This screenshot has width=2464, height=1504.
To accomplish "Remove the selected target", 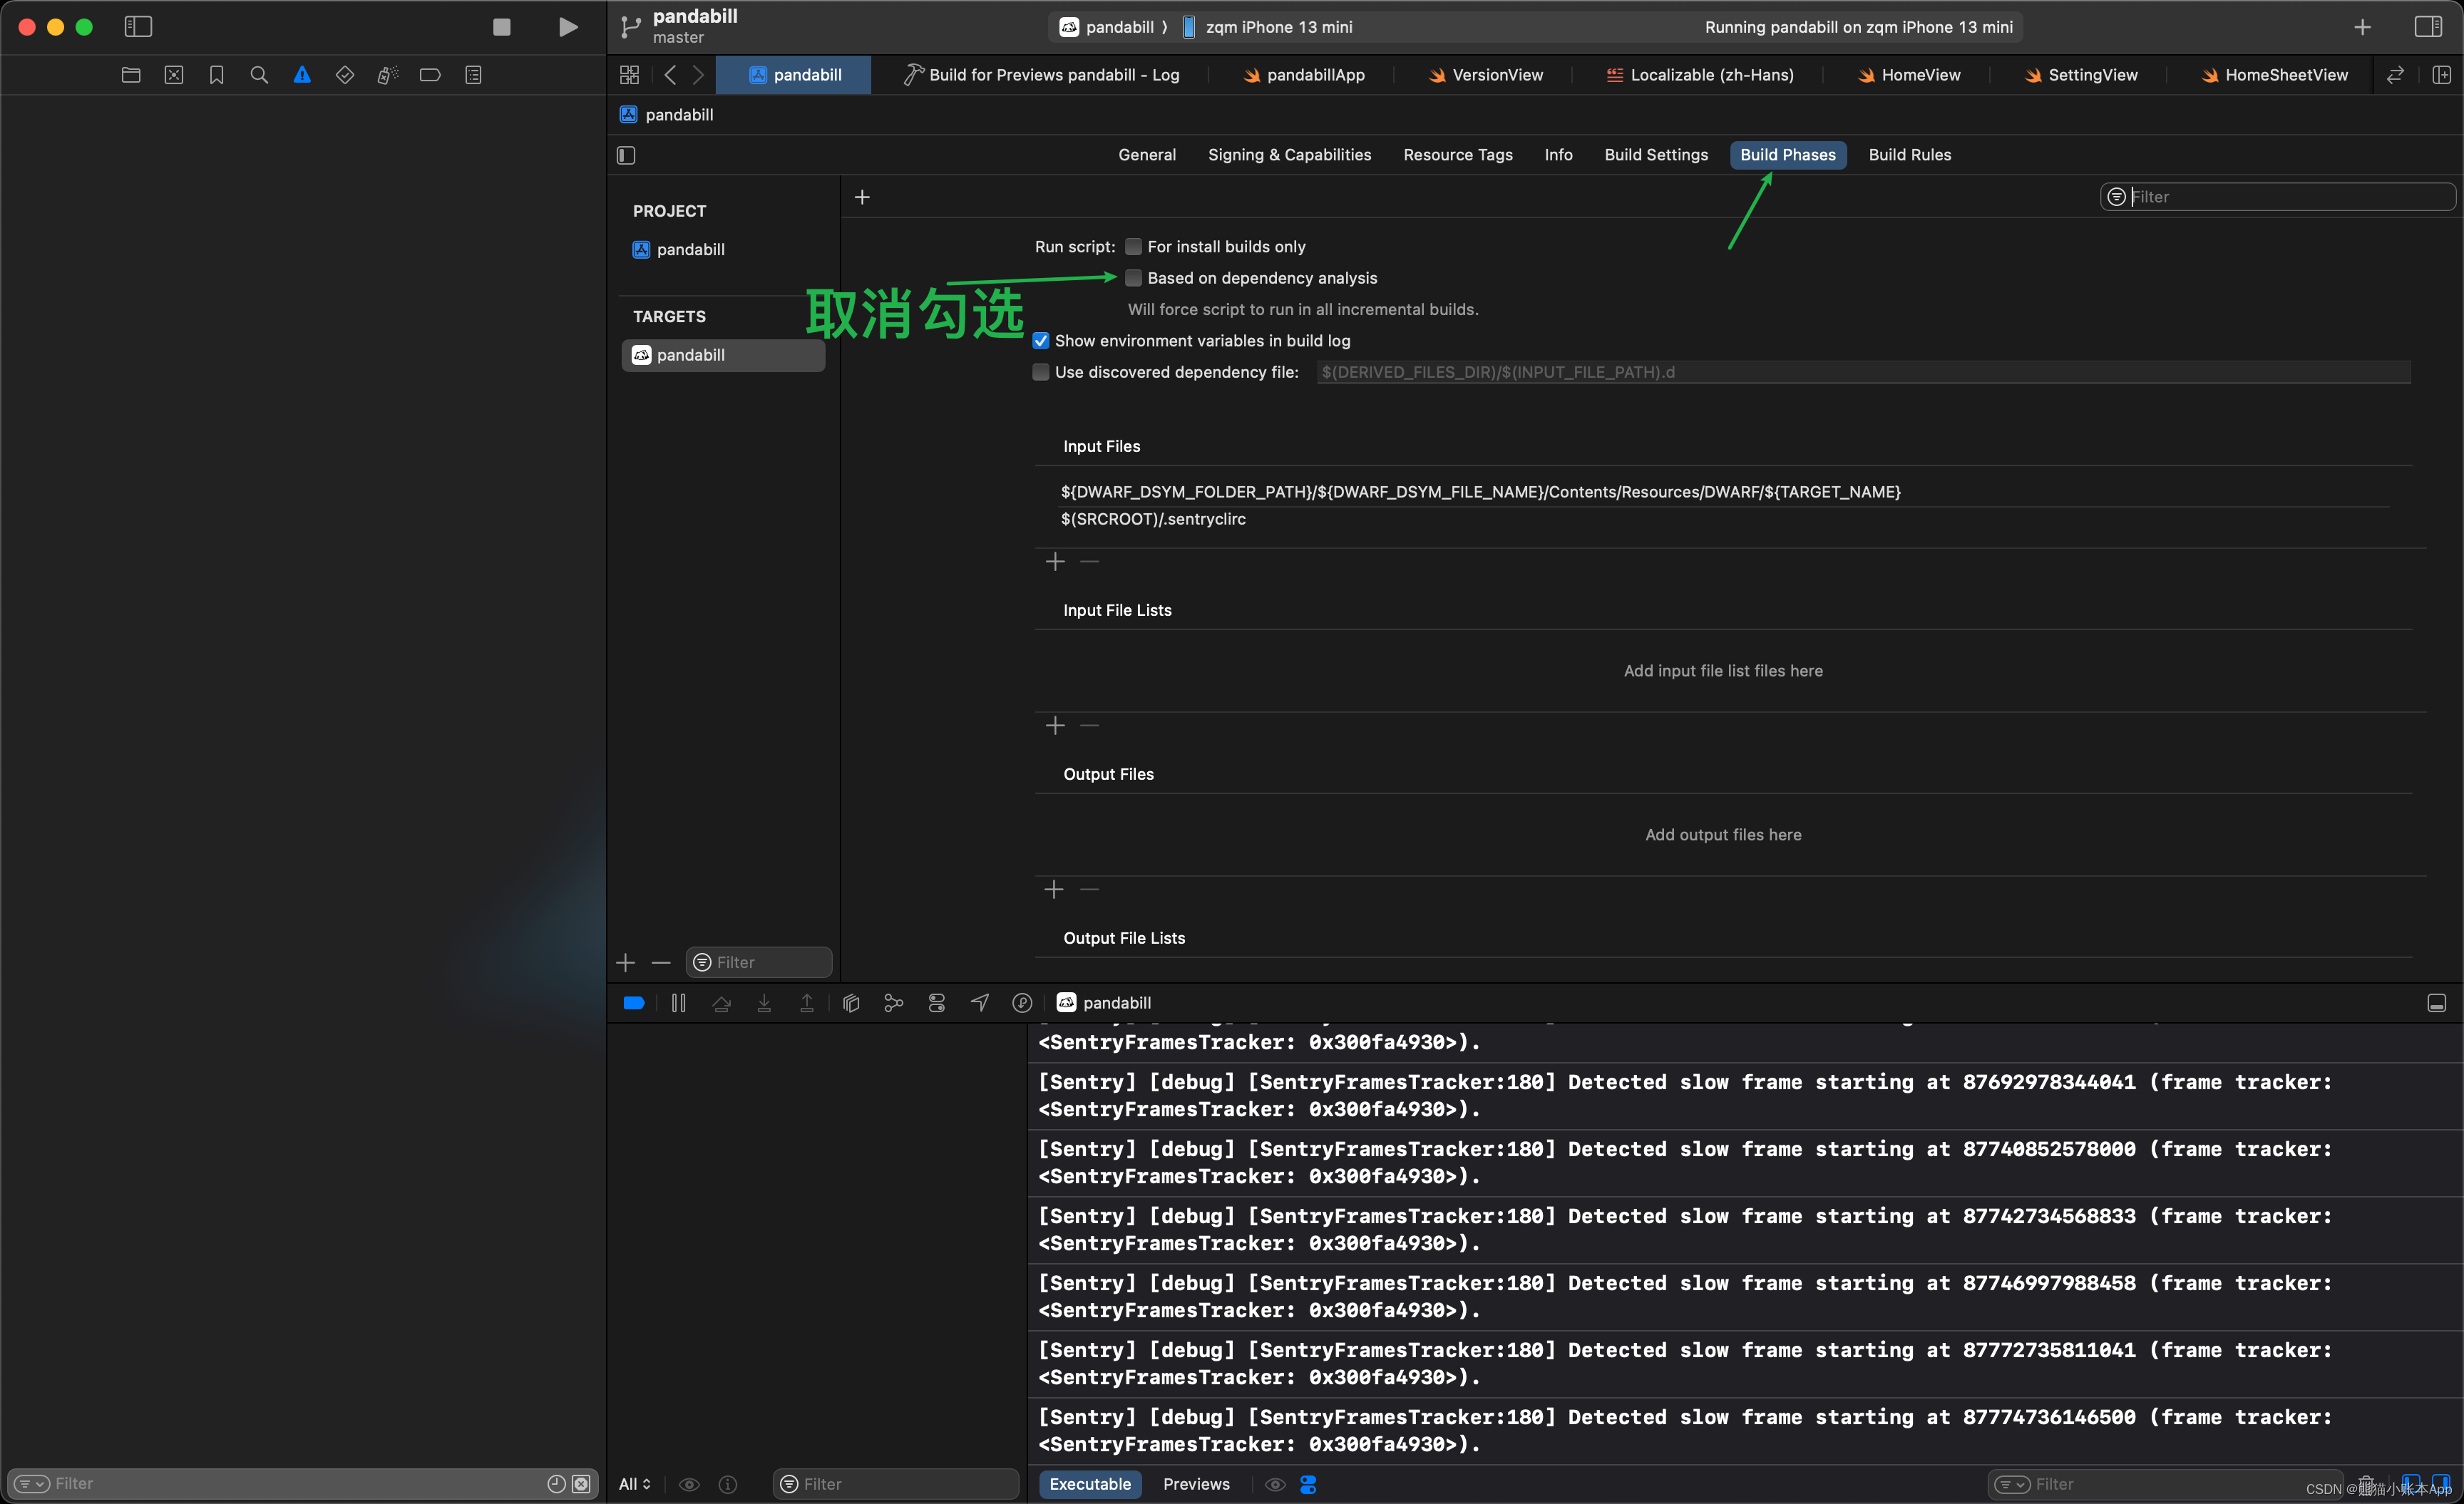I will (661, 963).
